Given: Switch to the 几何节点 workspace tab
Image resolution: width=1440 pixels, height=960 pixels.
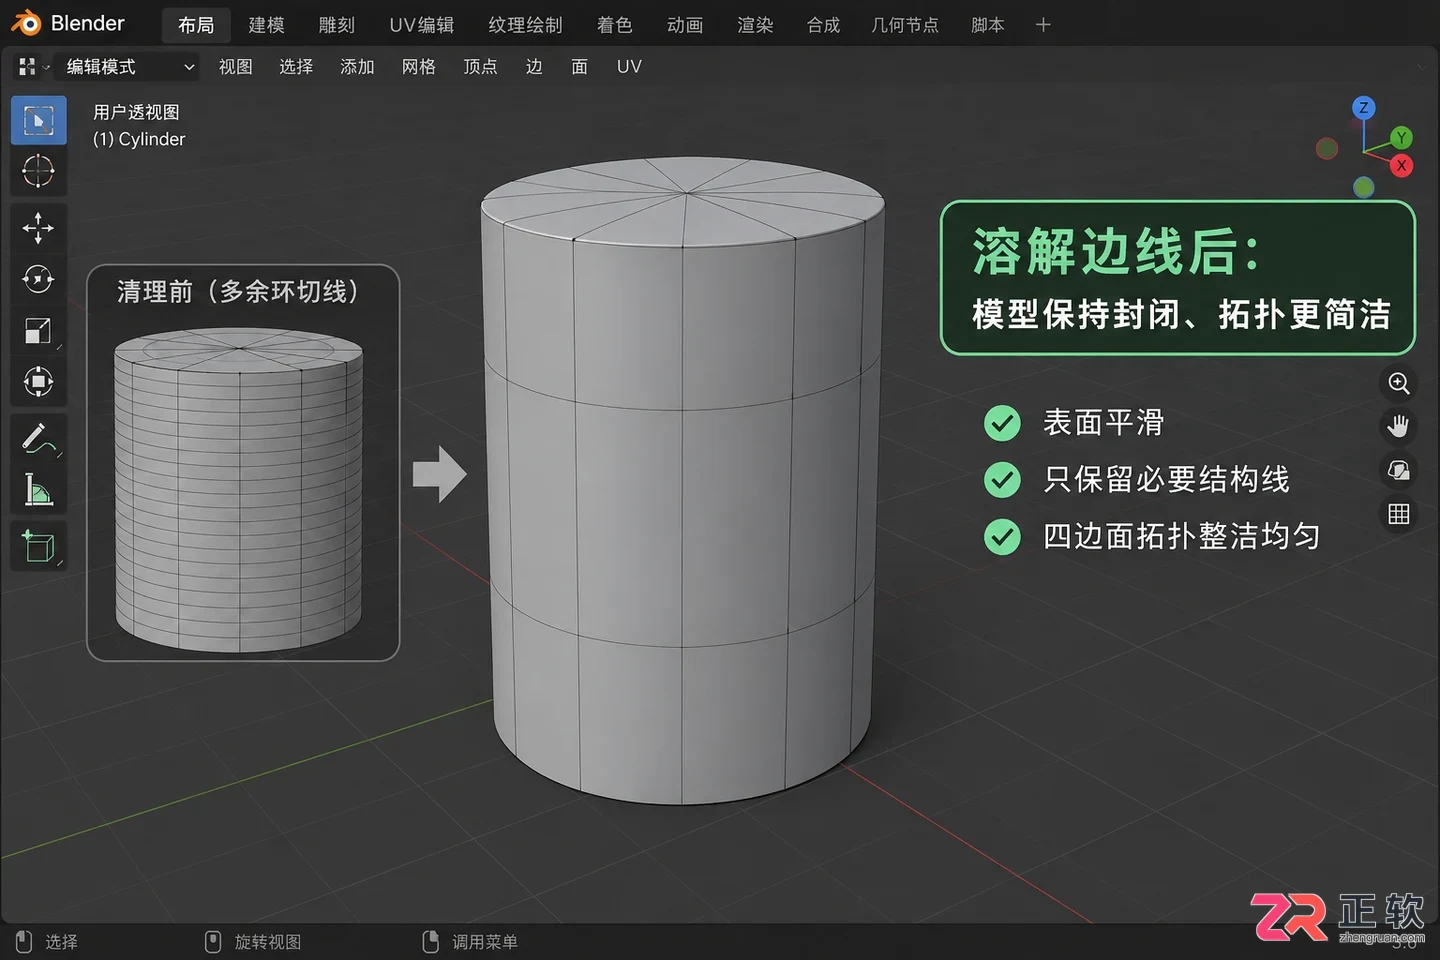Looking at the screenshot, I should coord(905,25).
